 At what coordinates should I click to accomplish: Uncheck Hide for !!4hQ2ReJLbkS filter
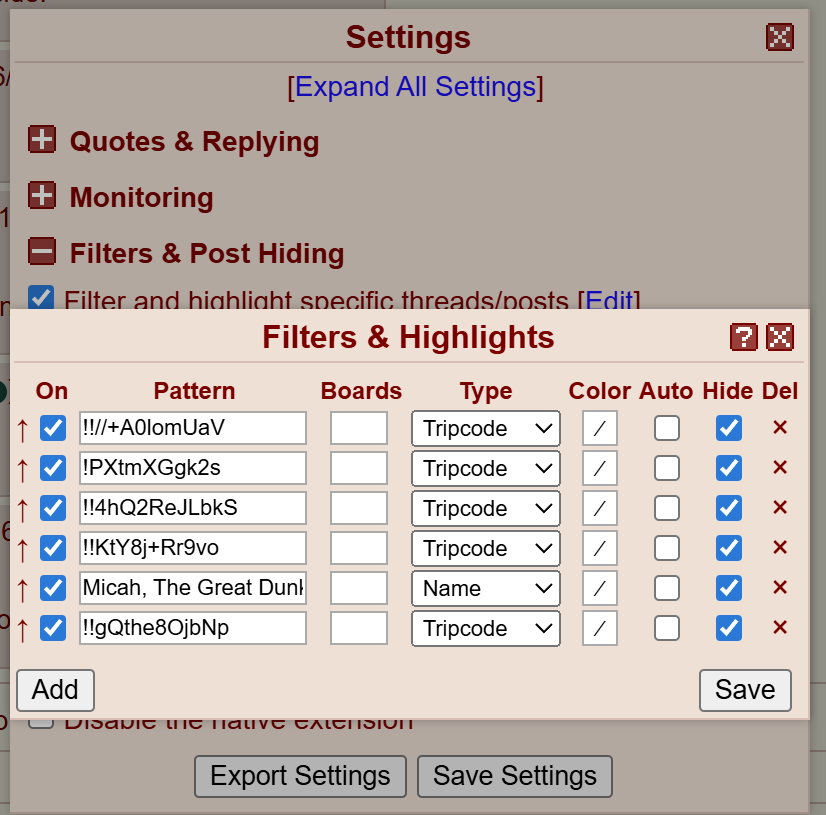(729, 508)
